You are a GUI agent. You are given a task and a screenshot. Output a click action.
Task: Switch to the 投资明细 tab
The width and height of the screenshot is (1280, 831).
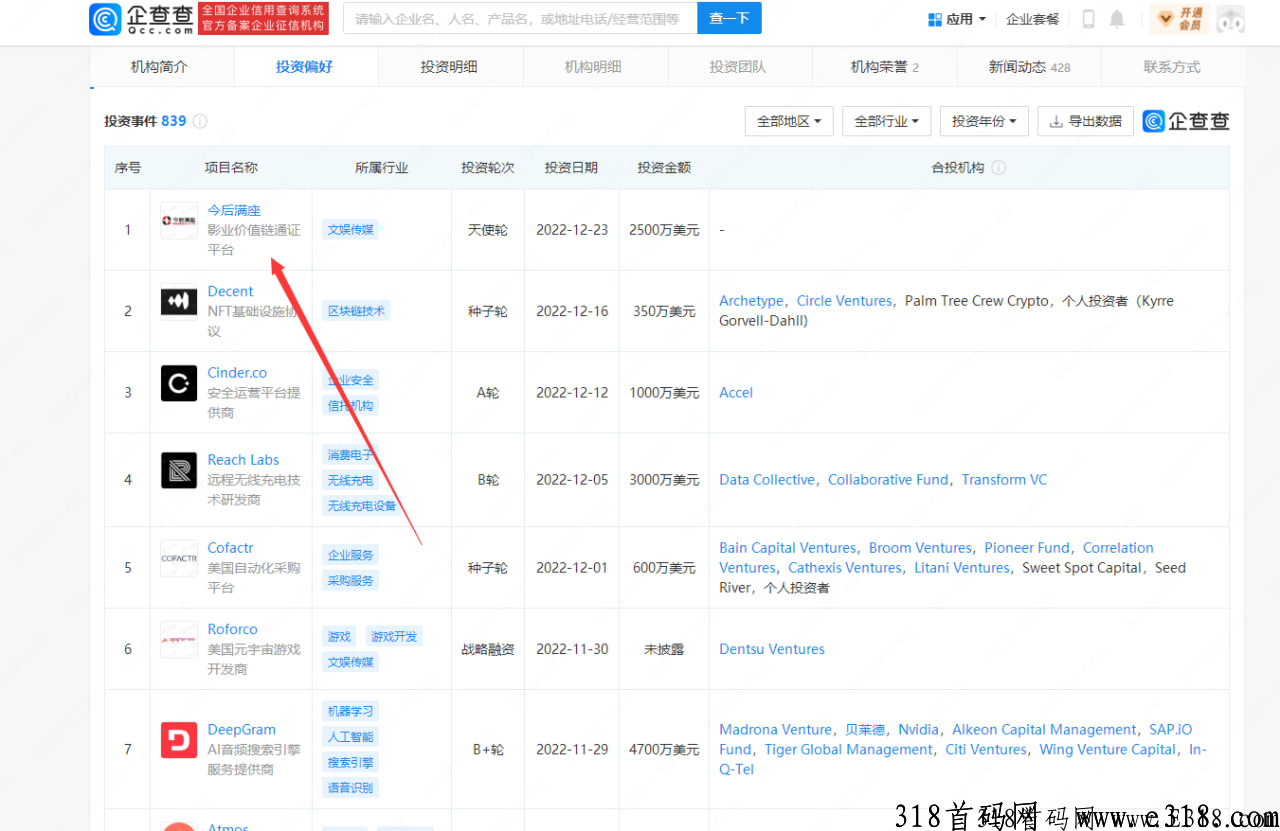point(449,67)
